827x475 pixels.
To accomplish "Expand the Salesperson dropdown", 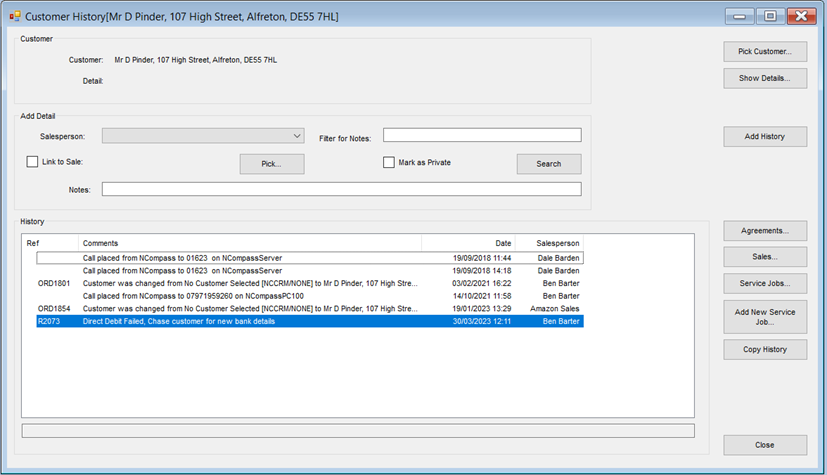I will (x=297, y=136).
